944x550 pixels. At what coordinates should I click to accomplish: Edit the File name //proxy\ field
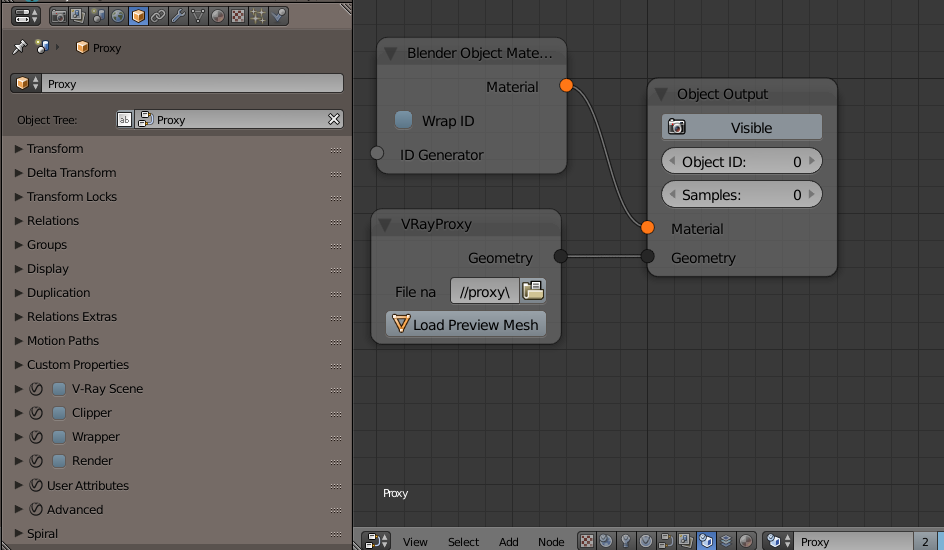(485, 291)
